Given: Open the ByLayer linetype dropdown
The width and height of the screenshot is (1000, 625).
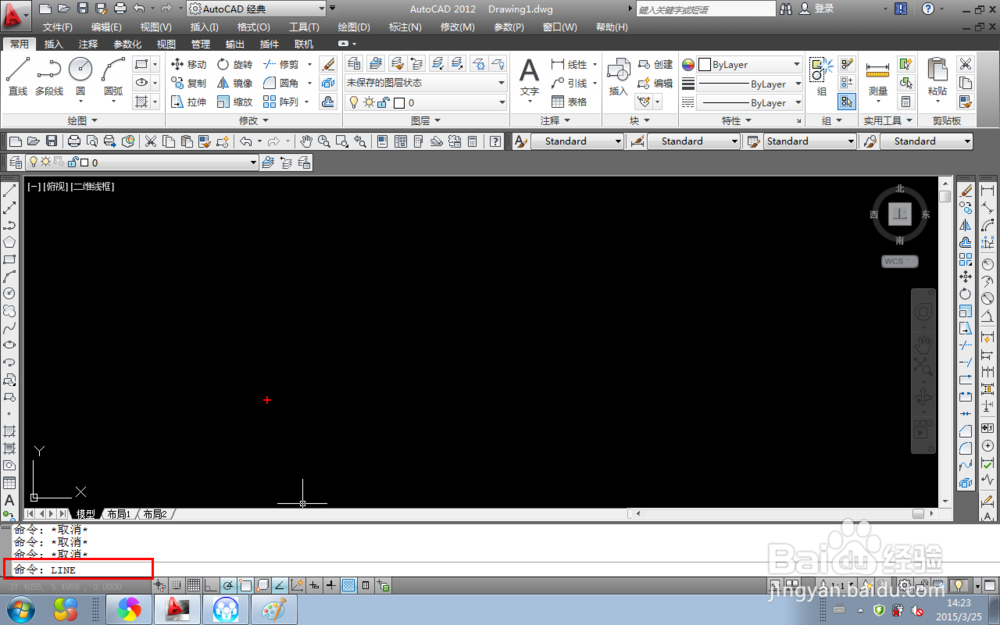Looking at the screenshot, I should click(749, 103).
